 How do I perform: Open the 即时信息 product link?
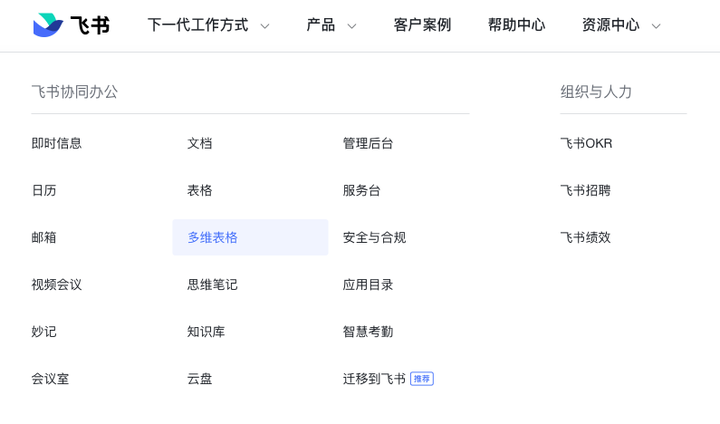pyautogui.click(x=56, y=143)
